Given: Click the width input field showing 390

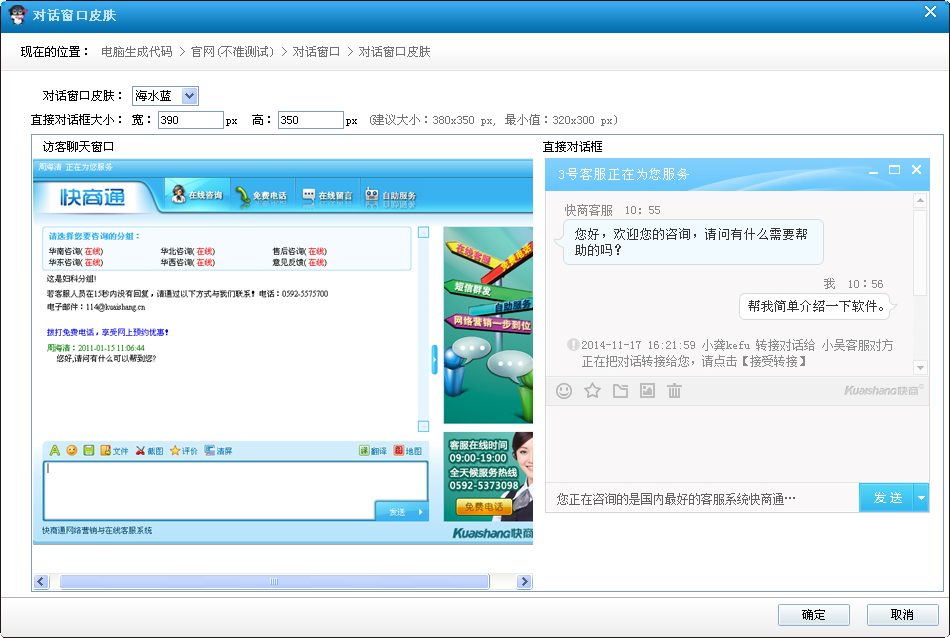Looking at the screenshot, I should pyautogui.click(x=190, y=120).
